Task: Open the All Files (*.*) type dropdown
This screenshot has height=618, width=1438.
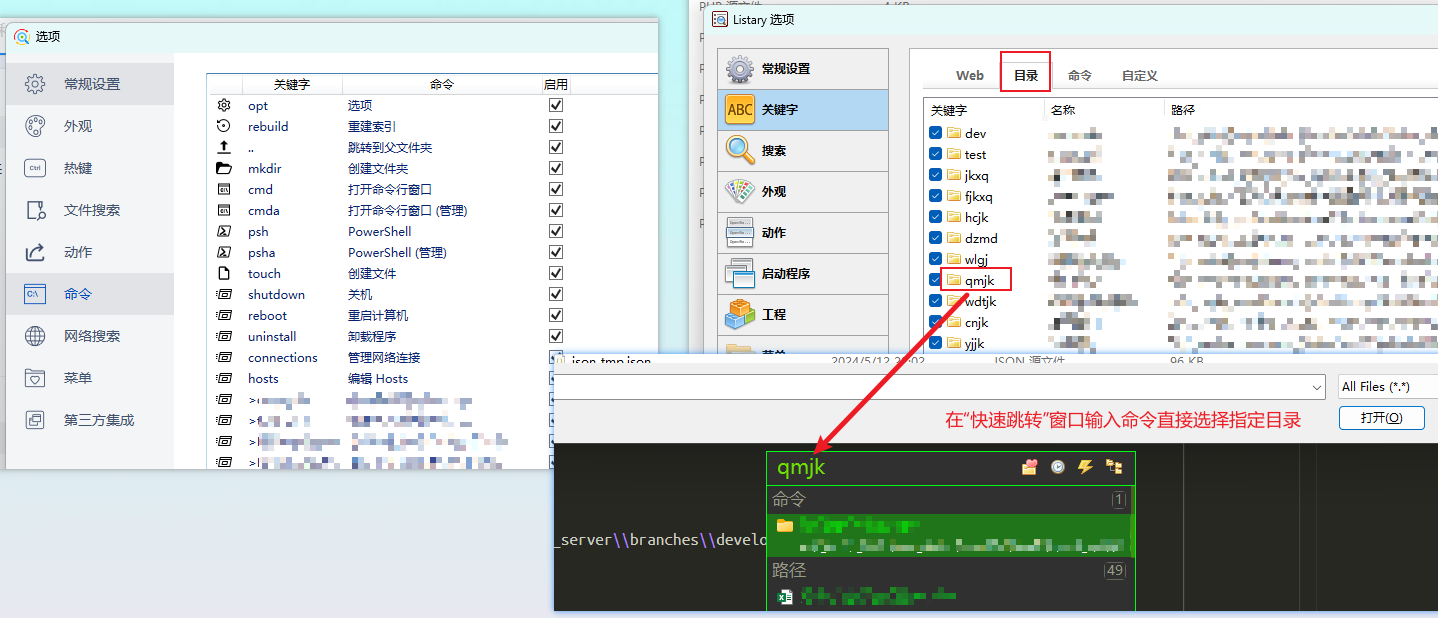Action: pos(1387,387)
